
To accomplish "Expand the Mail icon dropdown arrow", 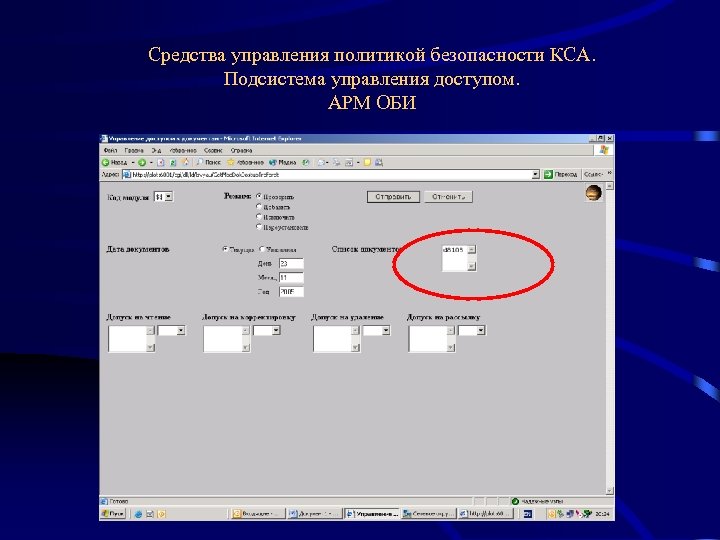I will [x=328, y=162].
